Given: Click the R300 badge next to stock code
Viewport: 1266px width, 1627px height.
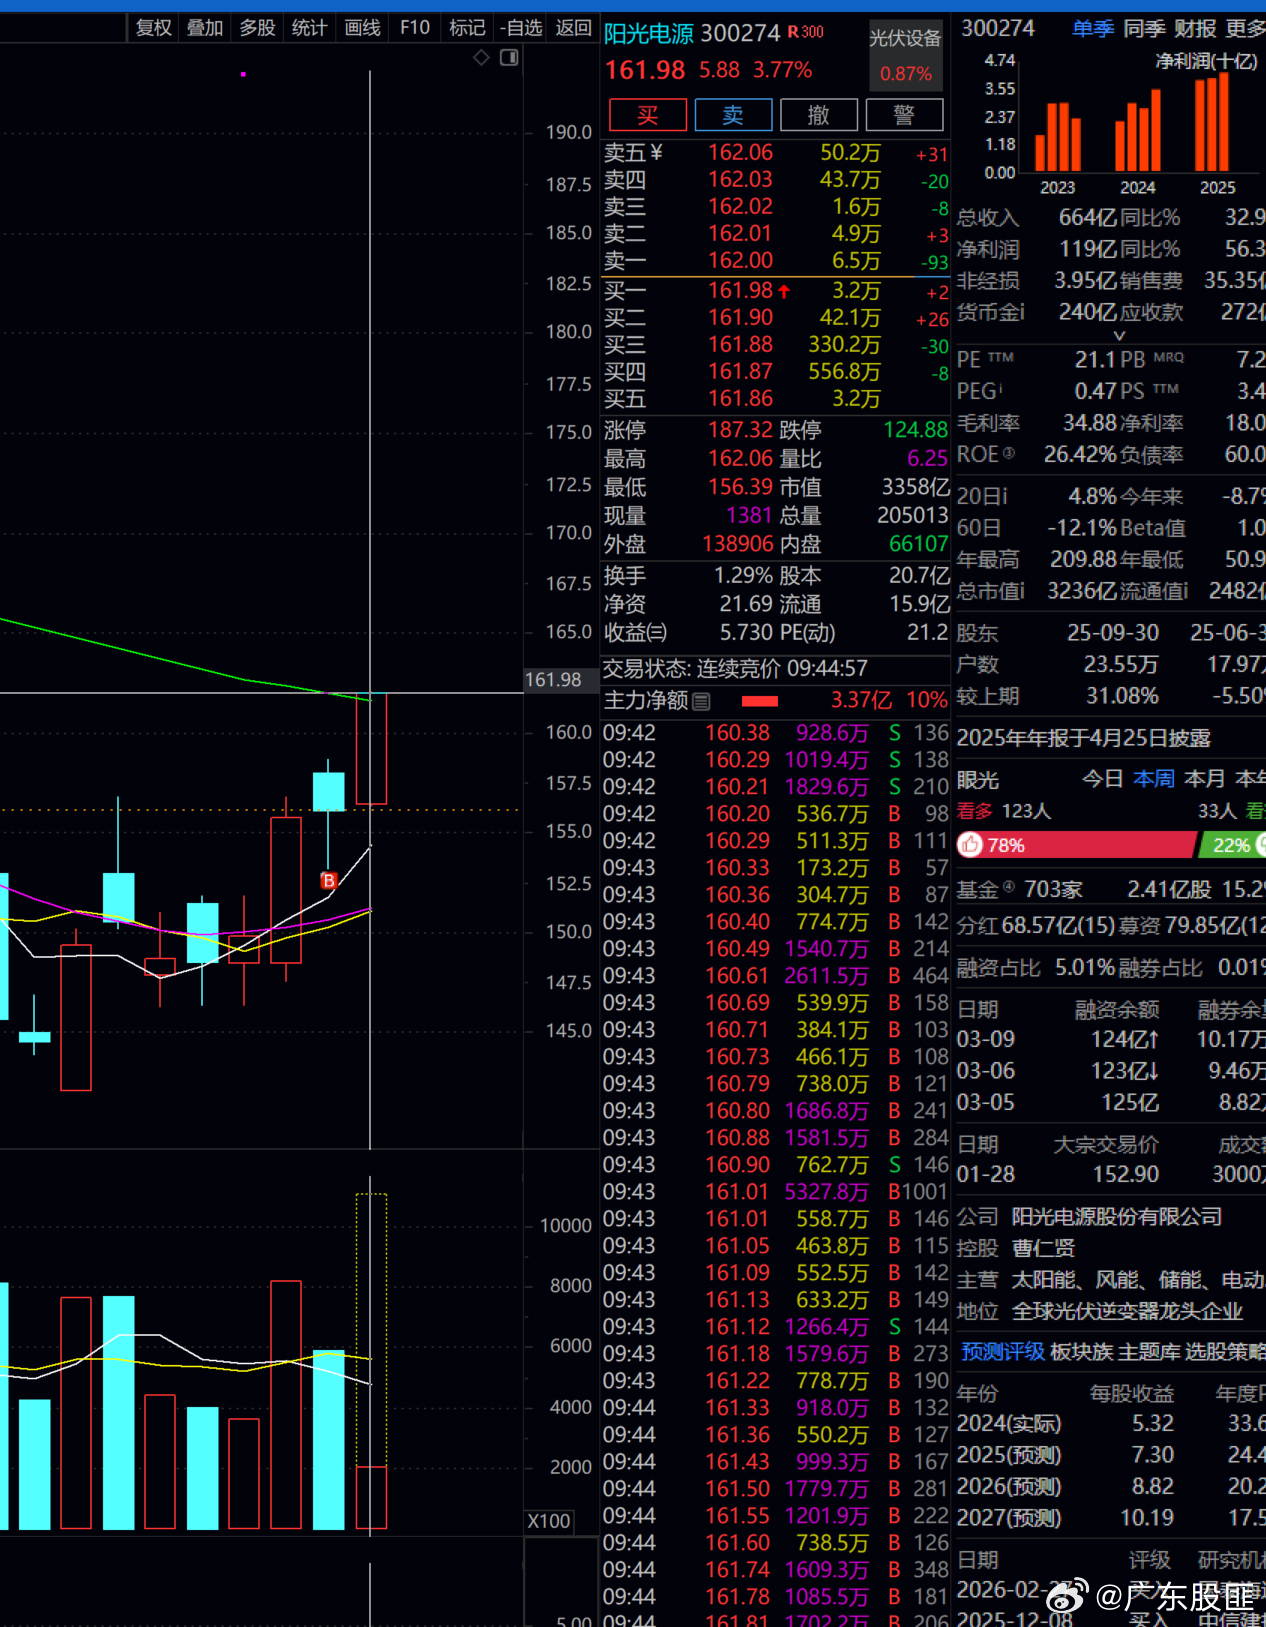Looking at the screenshot, I should click(x=806, y=32).
